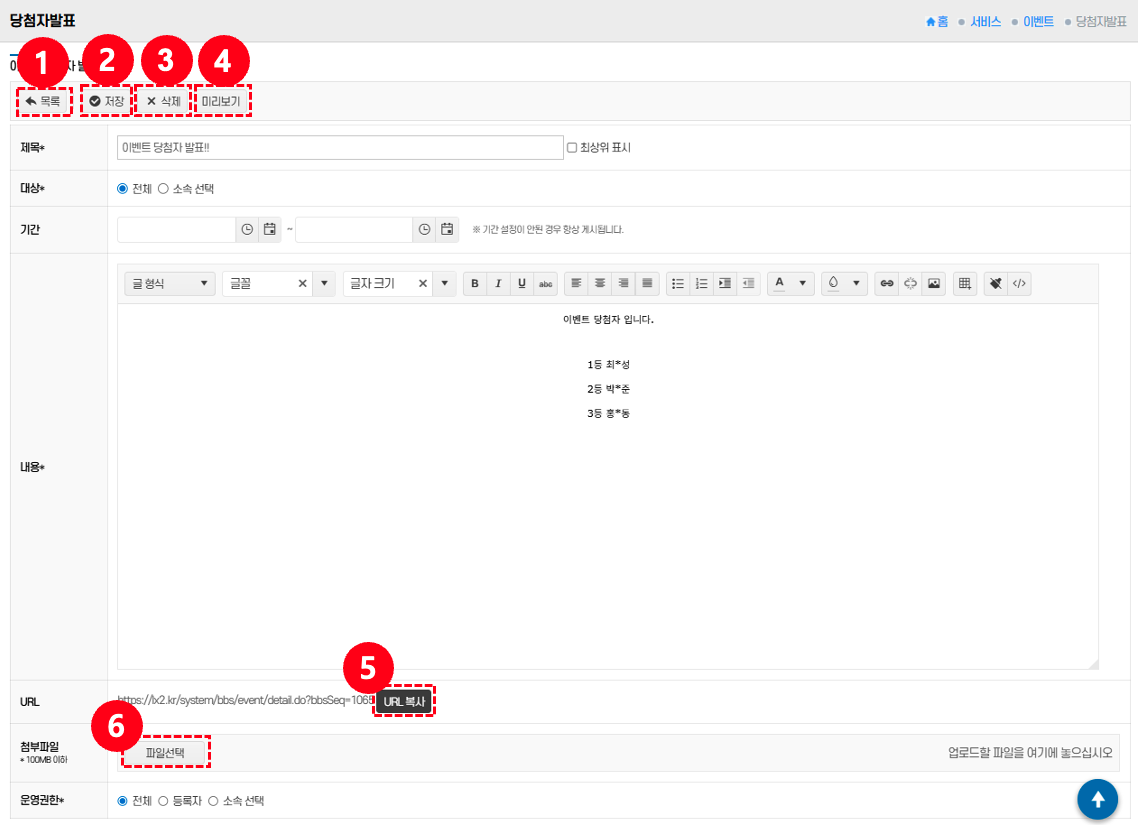Select 등록자 under 운영권한
Screen dimensions: 1138x832
pos(164,801)
